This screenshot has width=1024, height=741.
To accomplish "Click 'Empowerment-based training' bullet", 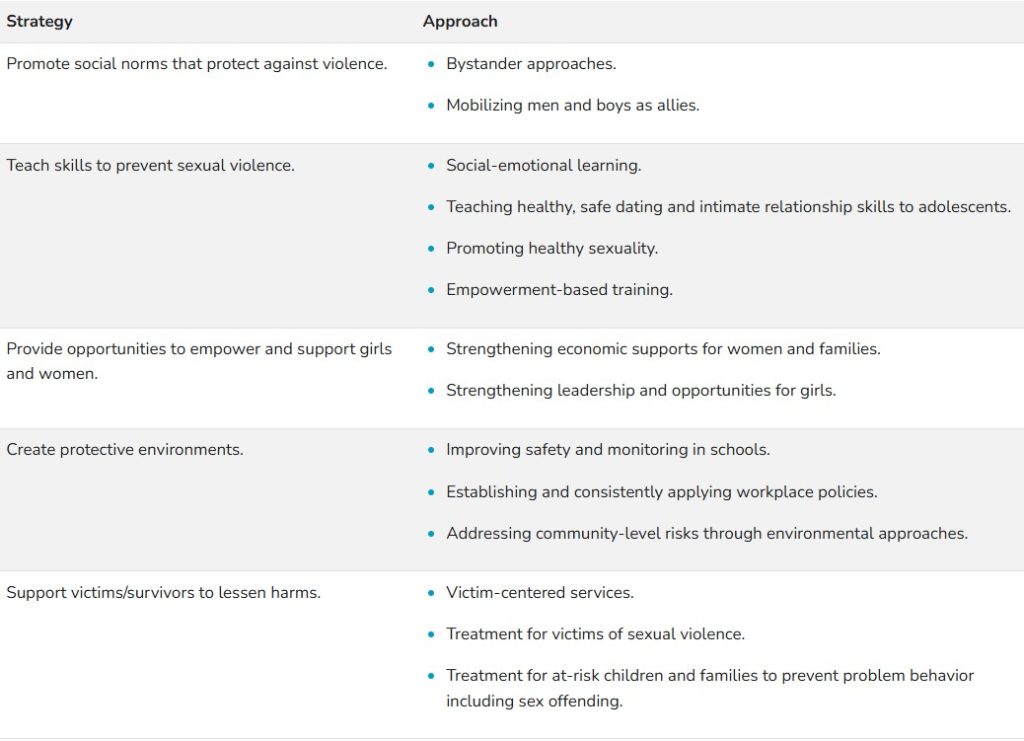I will tap(559, 290).
